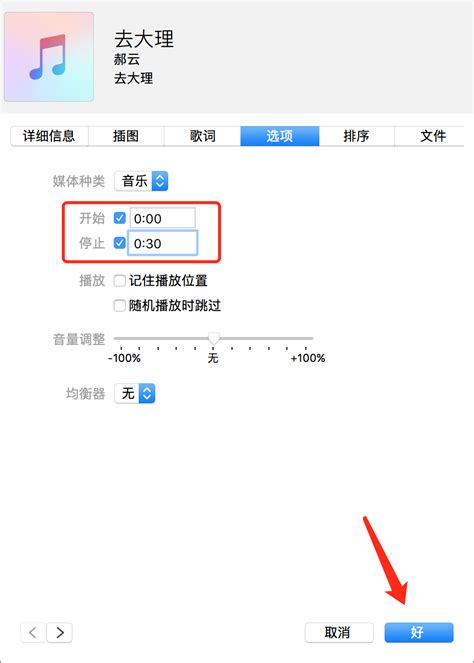Image resolution: width=474 pixels, height=663 pixels.
Task: Open the 媒体种类 音乐 dropdown
Action: click(141, 181)
